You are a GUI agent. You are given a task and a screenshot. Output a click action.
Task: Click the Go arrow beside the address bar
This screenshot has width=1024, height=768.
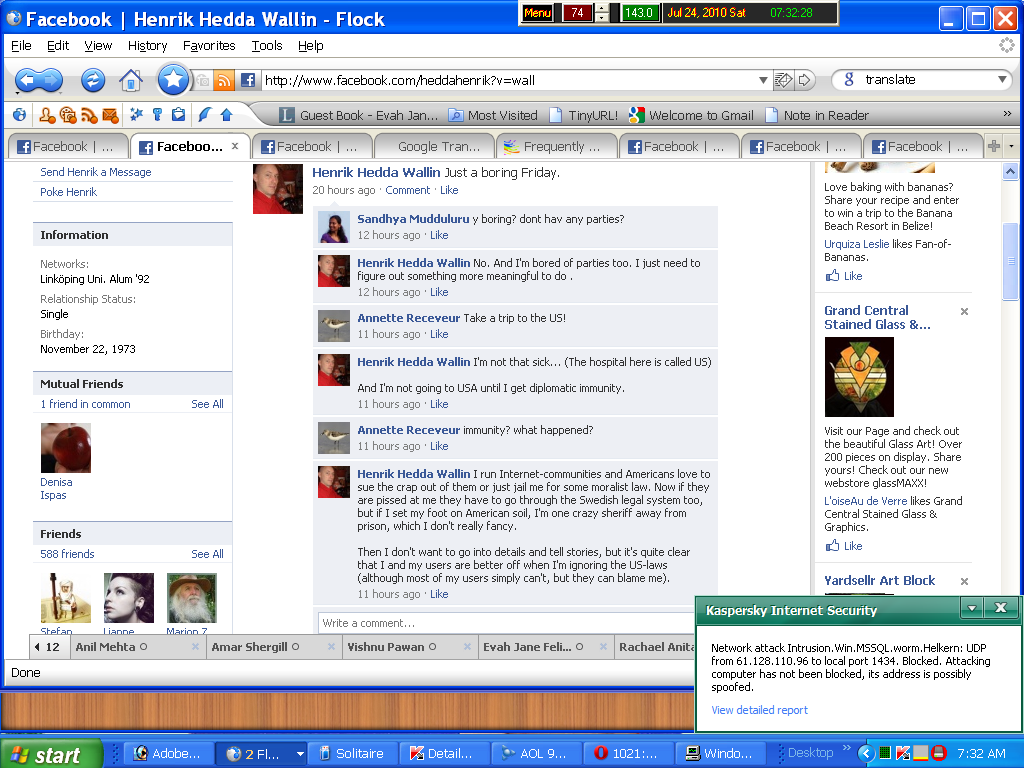(x=805, y=80)
